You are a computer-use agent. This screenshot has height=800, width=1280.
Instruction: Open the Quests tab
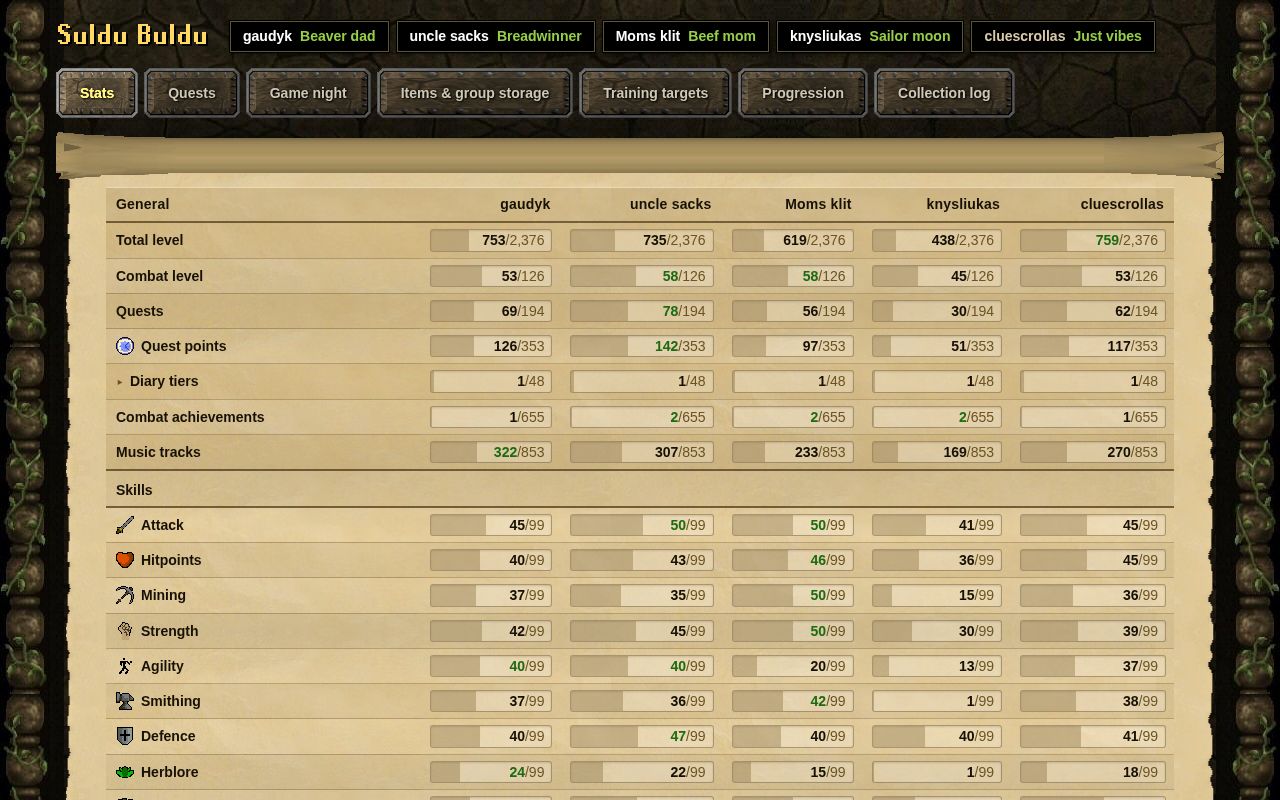[192, 93]
